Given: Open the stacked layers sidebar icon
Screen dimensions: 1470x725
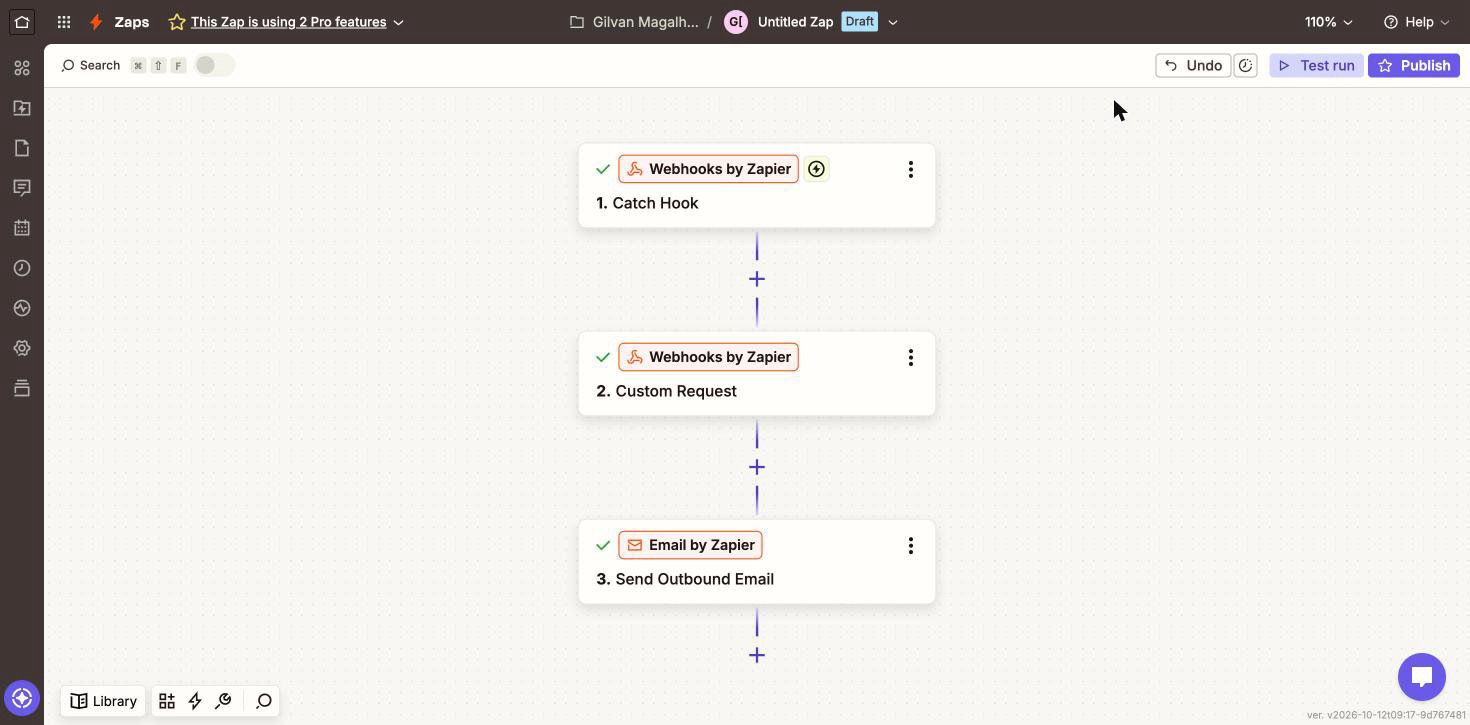Looking at the screenshot, I should pyautogui.click(x=22, y=388).
